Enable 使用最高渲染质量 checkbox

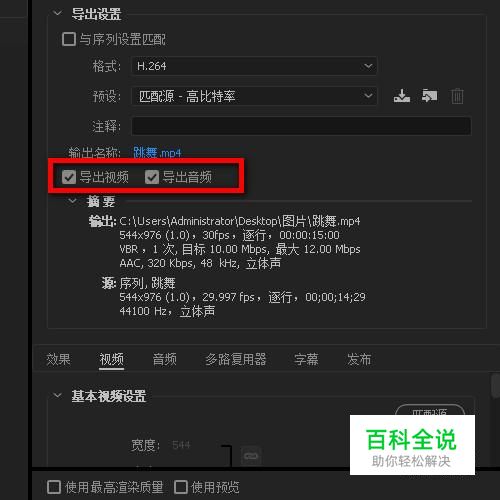click(54, 487)
